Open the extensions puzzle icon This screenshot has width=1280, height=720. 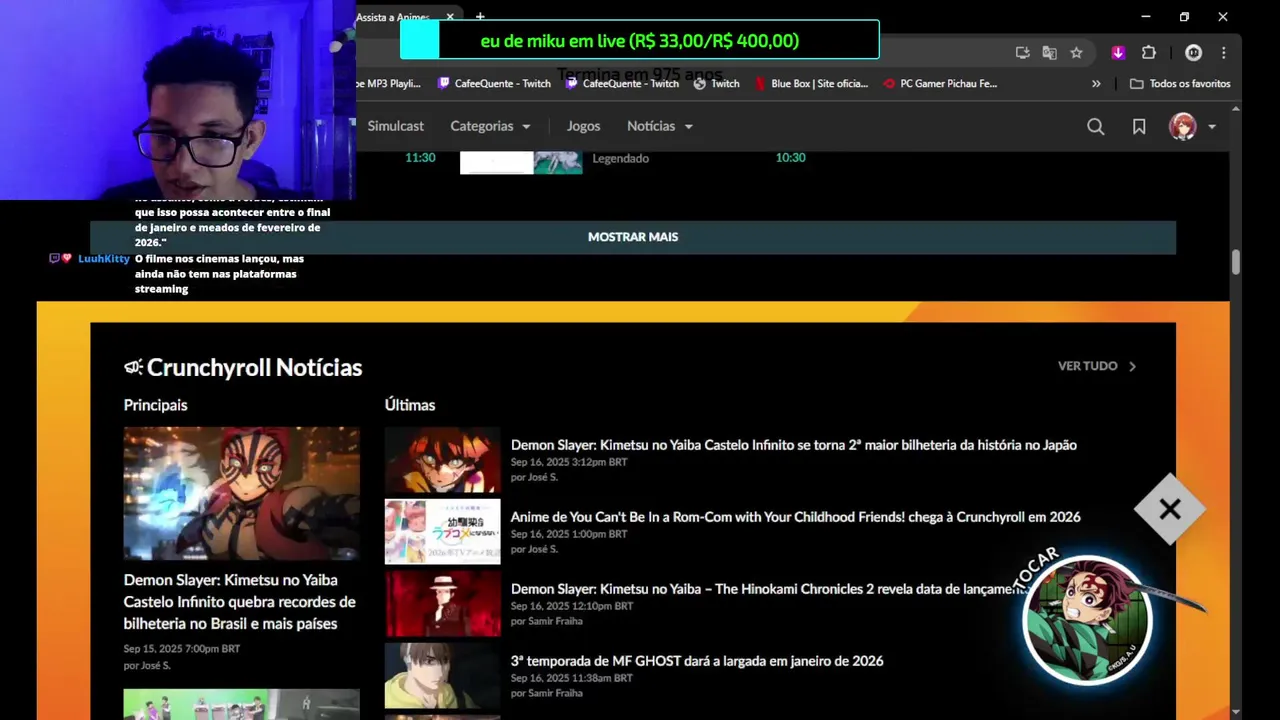click(x=1148, y=53)
